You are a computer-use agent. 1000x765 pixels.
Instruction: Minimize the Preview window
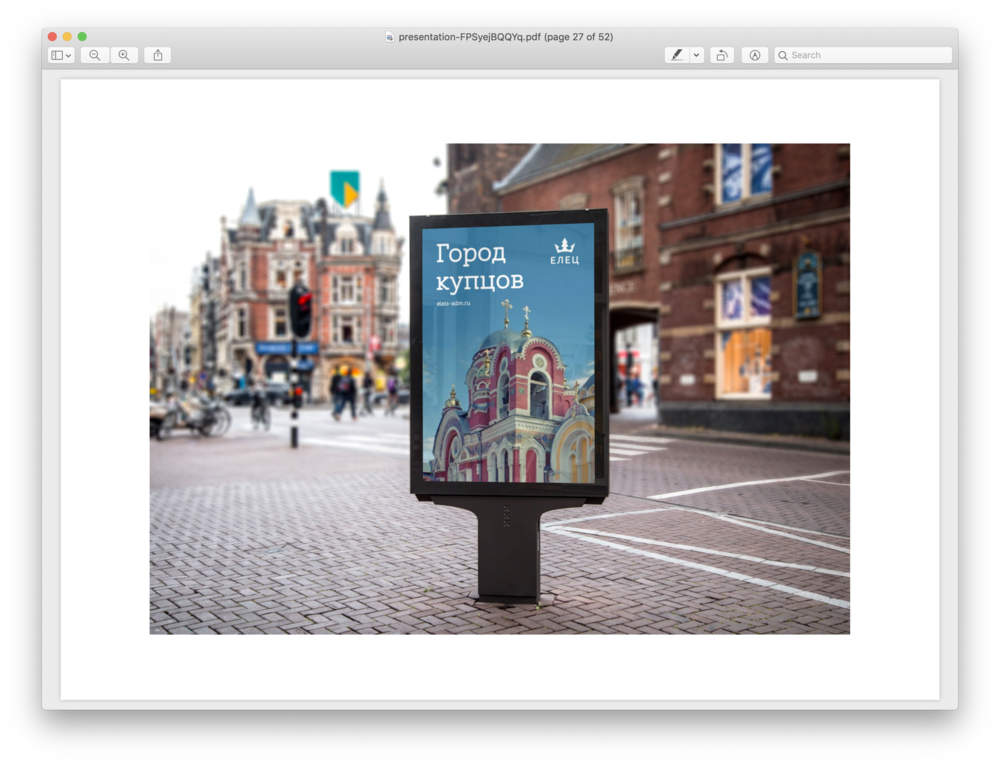(66, 34)
